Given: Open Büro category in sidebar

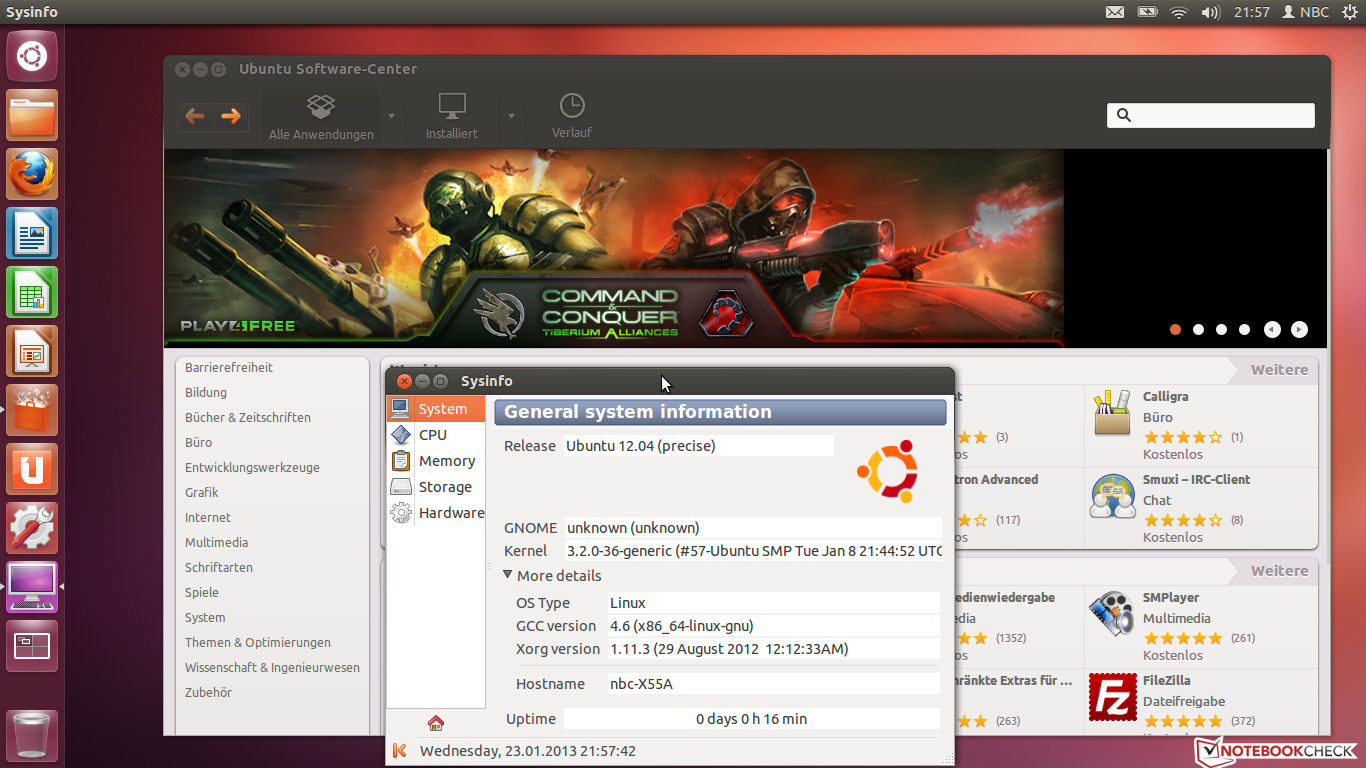Looking at the screenshot, I should (x=198, y=442).
